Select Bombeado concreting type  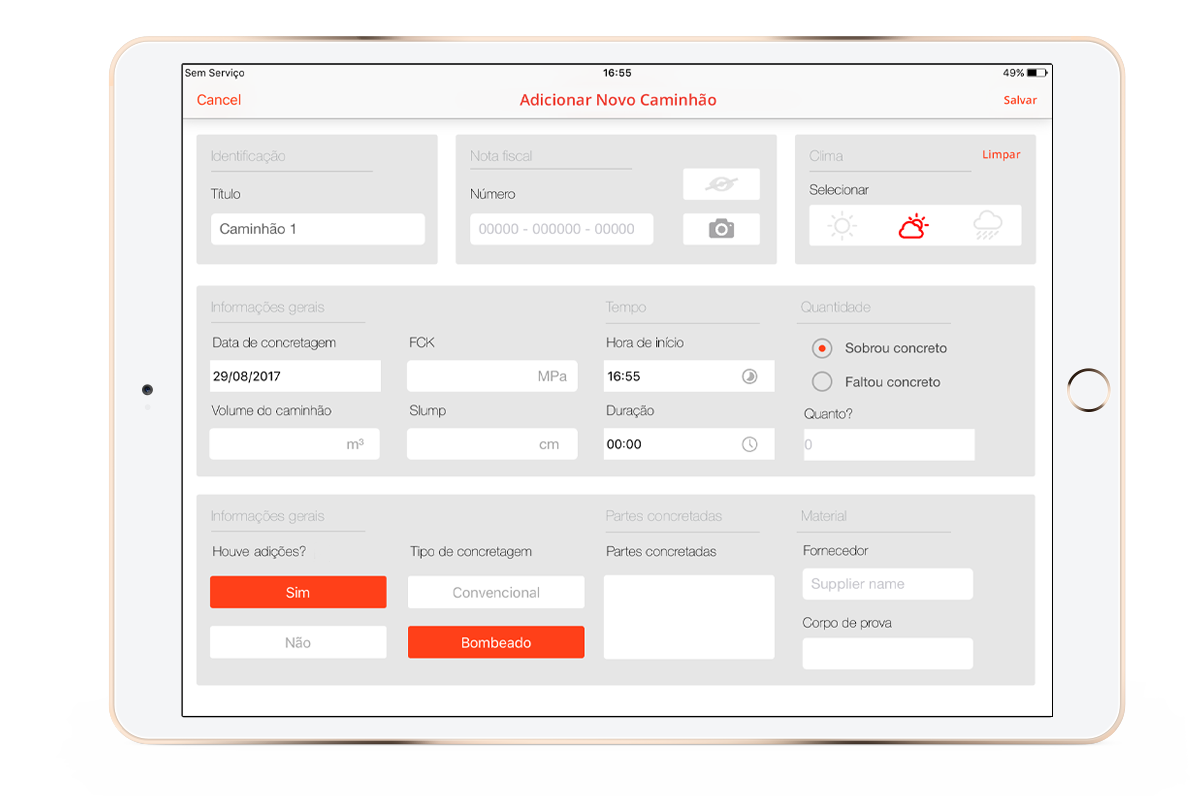tap(496, 642)
